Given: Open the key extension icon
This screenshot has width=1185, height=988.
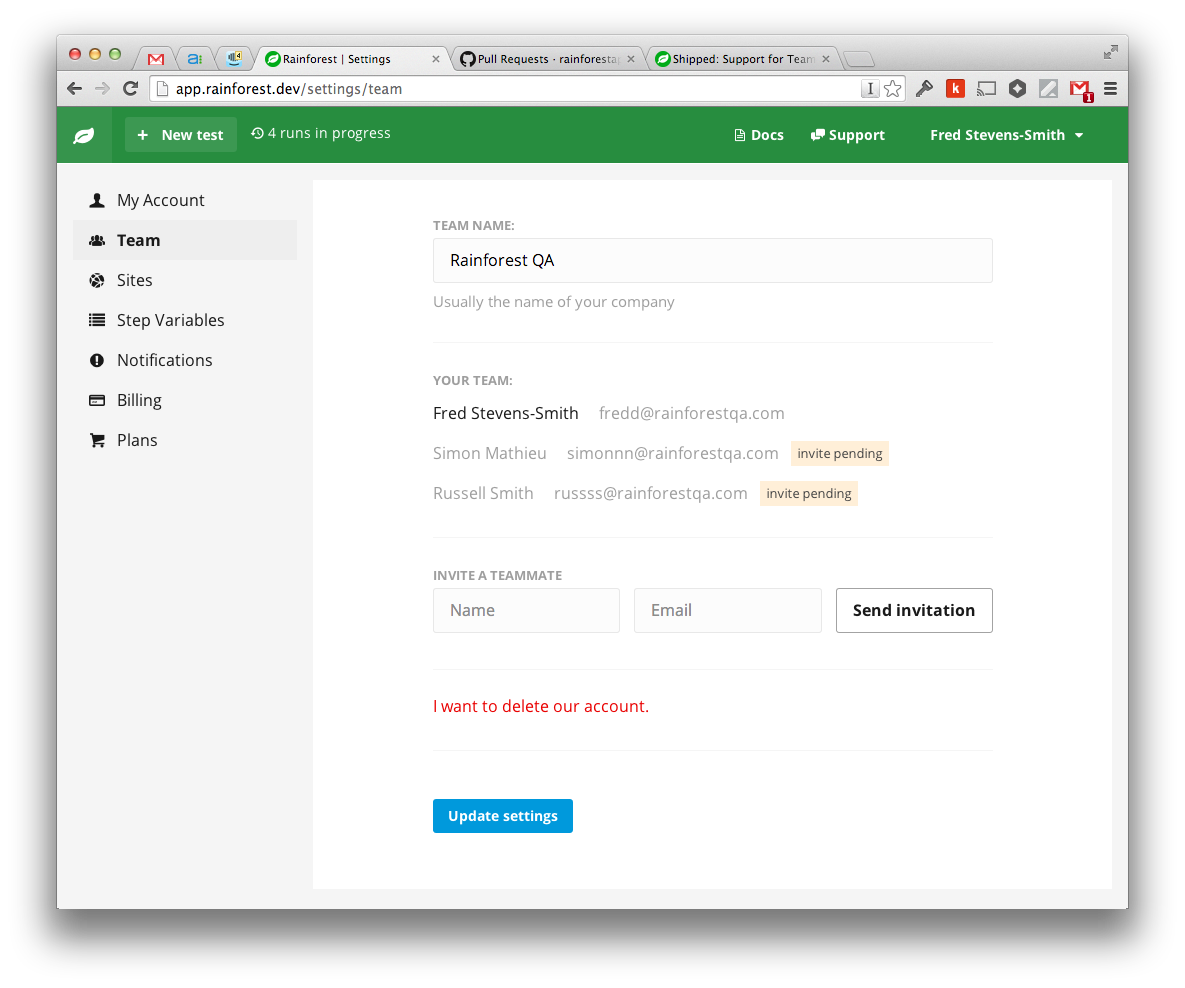Looking at the screenshot, I should (x=924, y=88).
